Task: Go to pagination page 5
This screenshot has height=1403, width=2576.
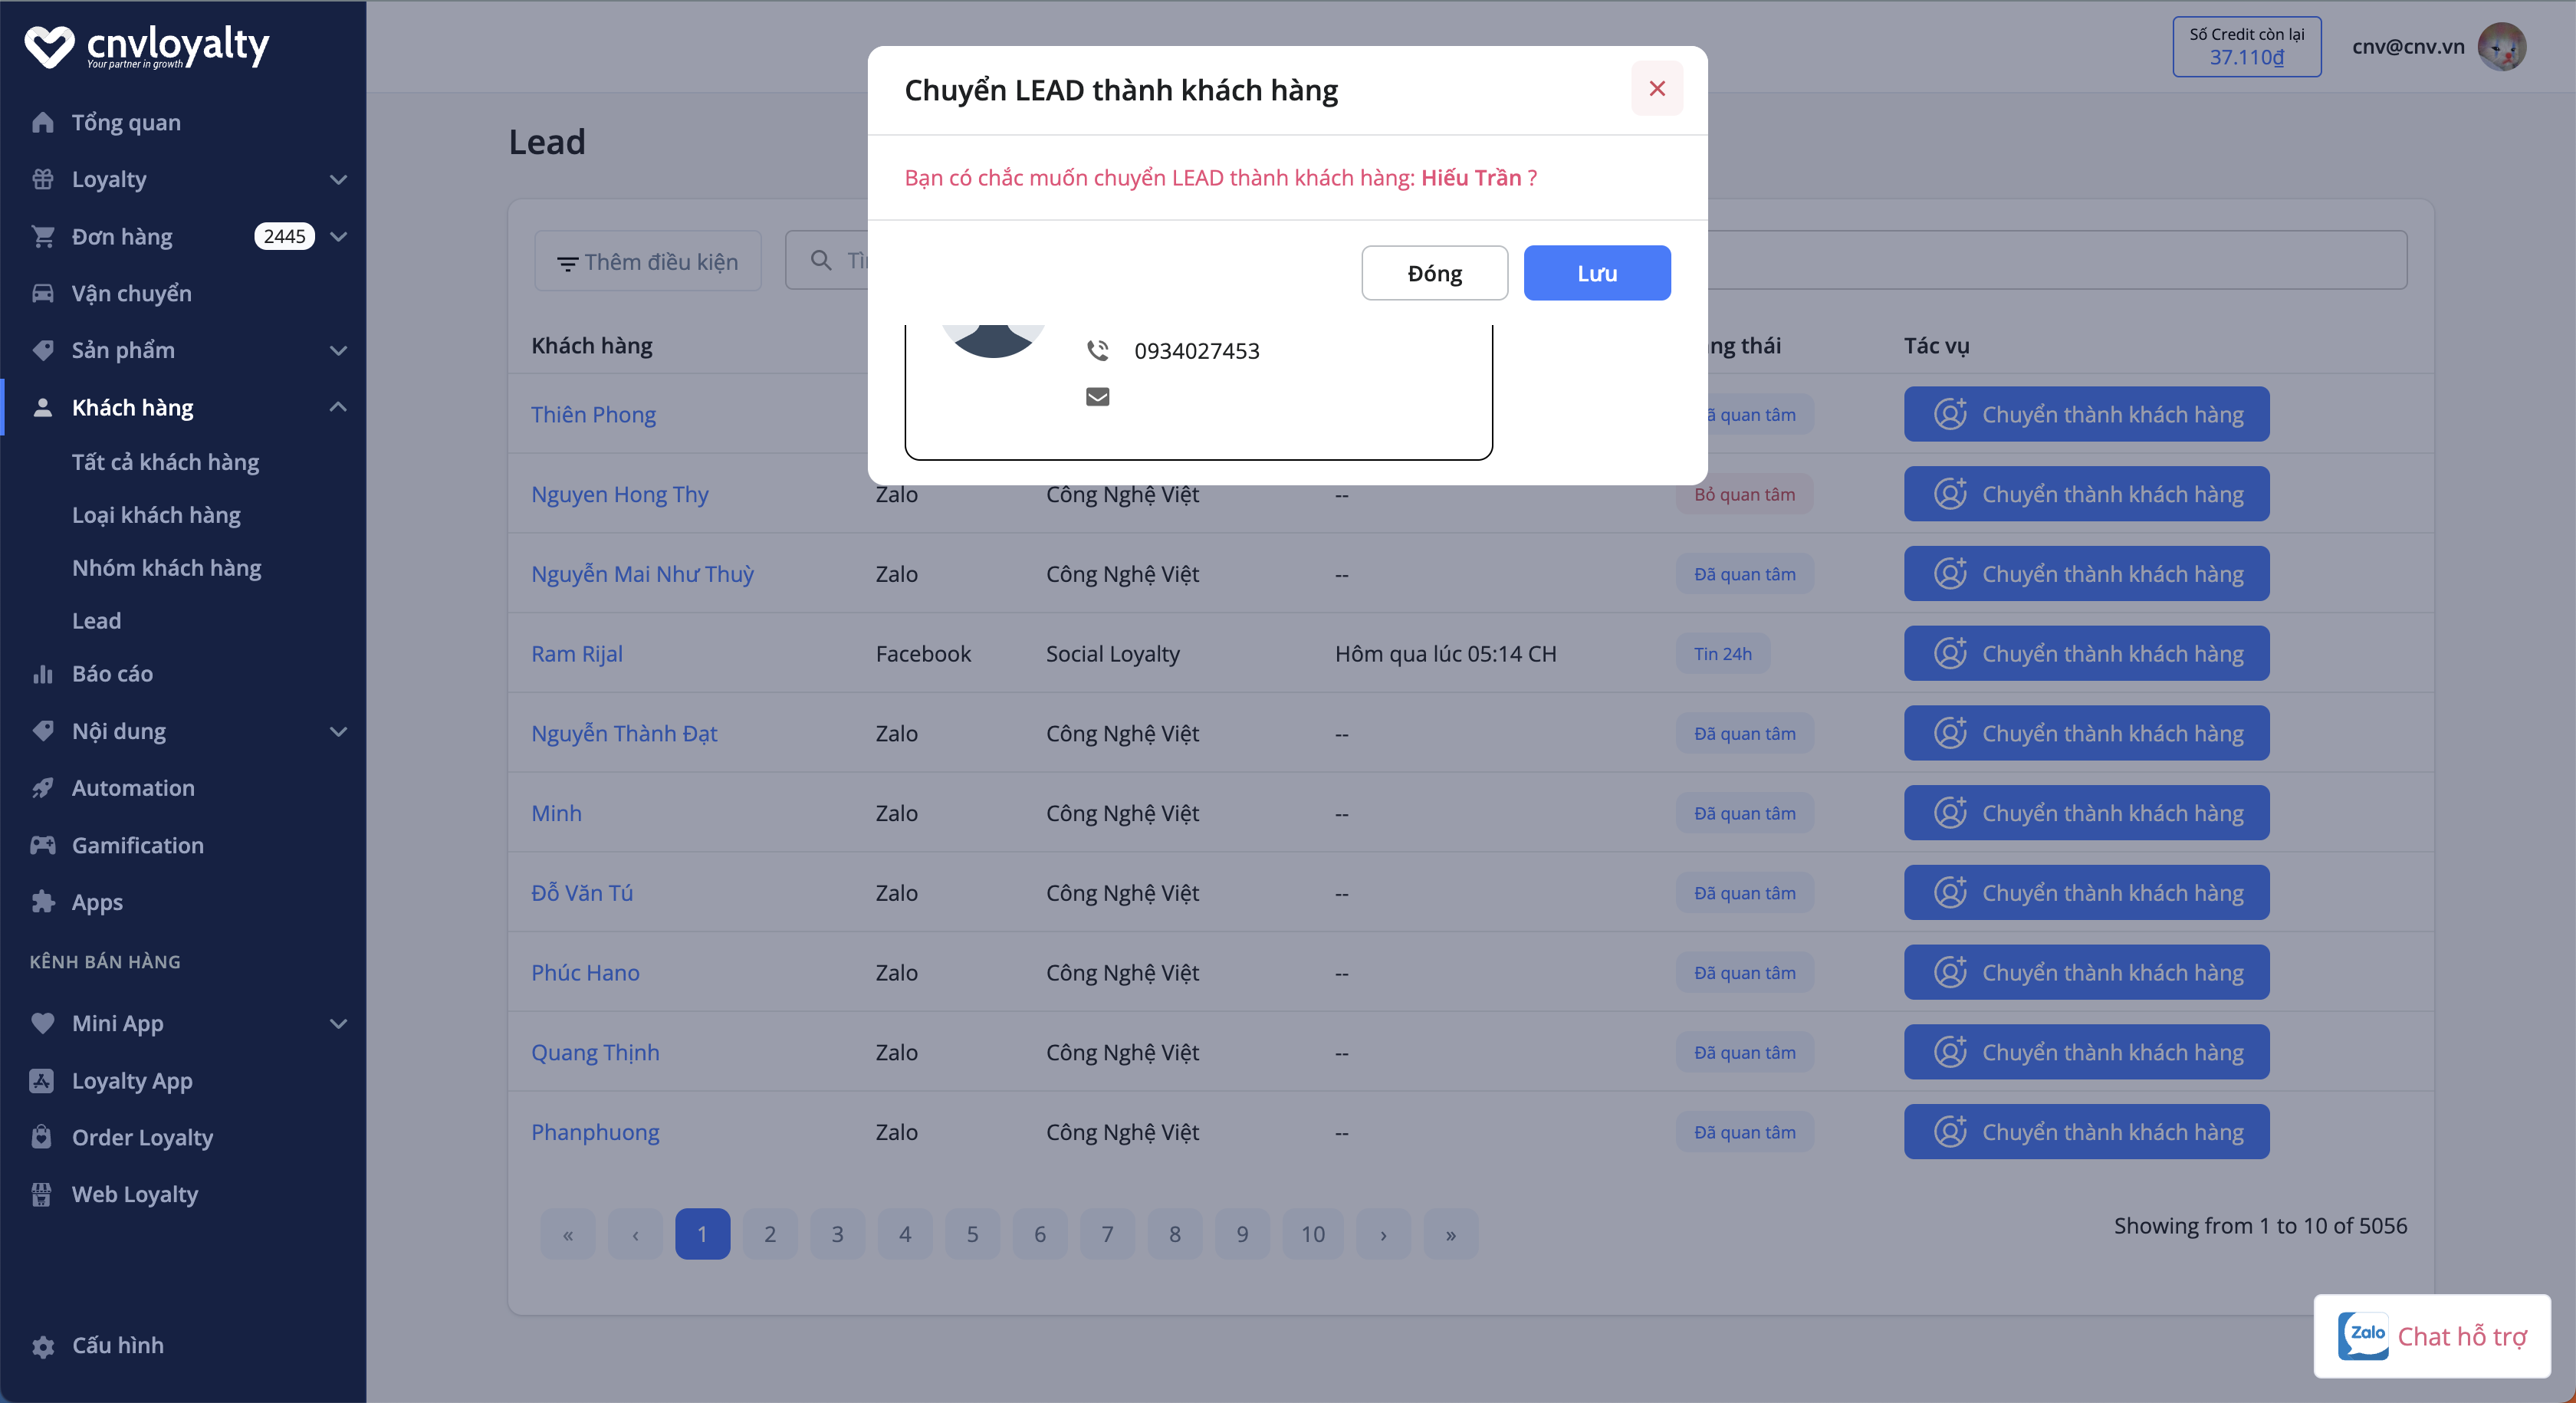Action: coord(972,1234)
